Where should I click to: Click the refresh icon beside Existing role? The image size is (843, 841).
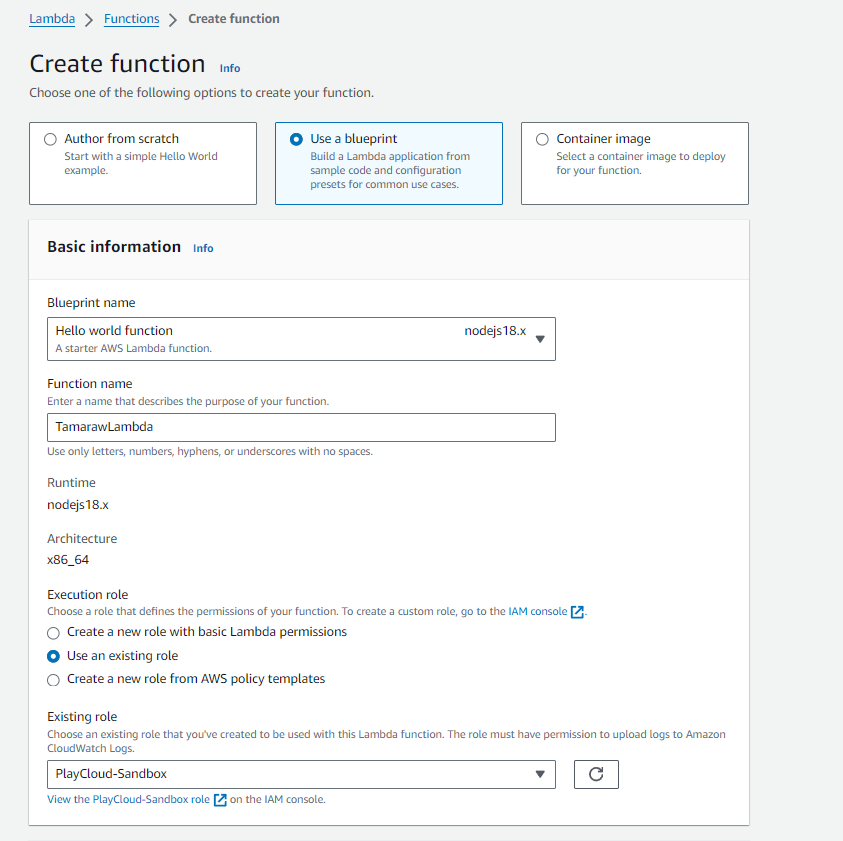(x=596, y=774)
